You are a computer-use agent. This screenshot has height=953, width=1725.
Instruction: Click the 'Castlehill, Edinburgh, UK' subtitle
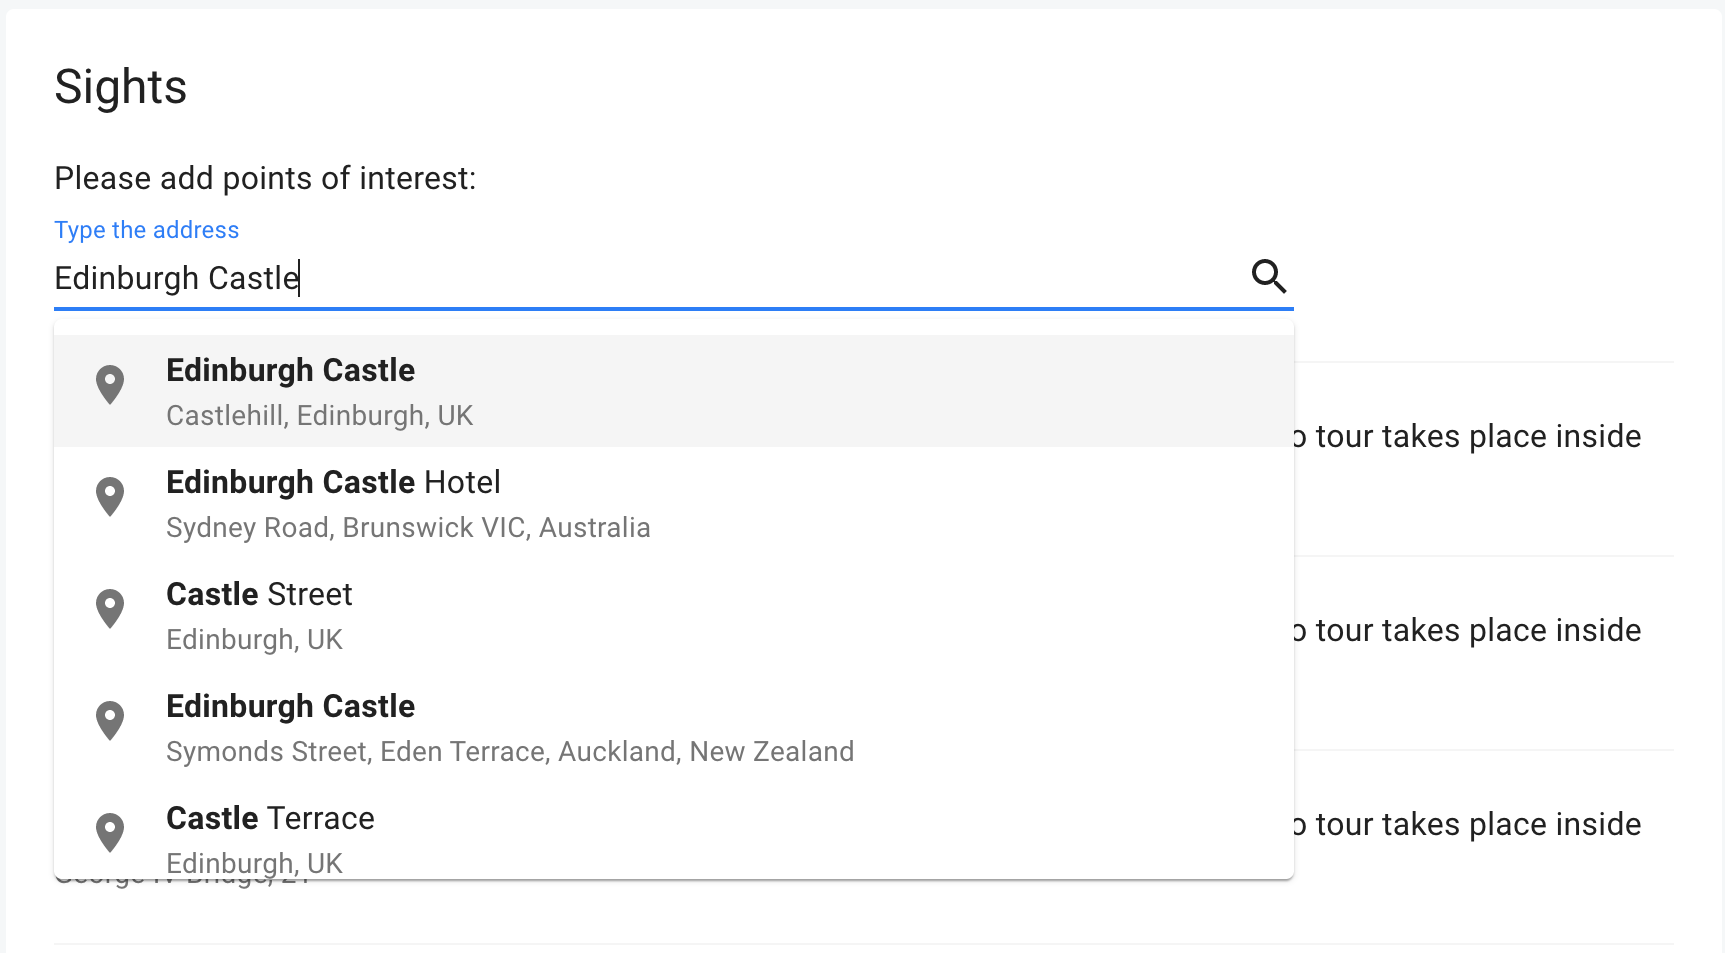319,416
